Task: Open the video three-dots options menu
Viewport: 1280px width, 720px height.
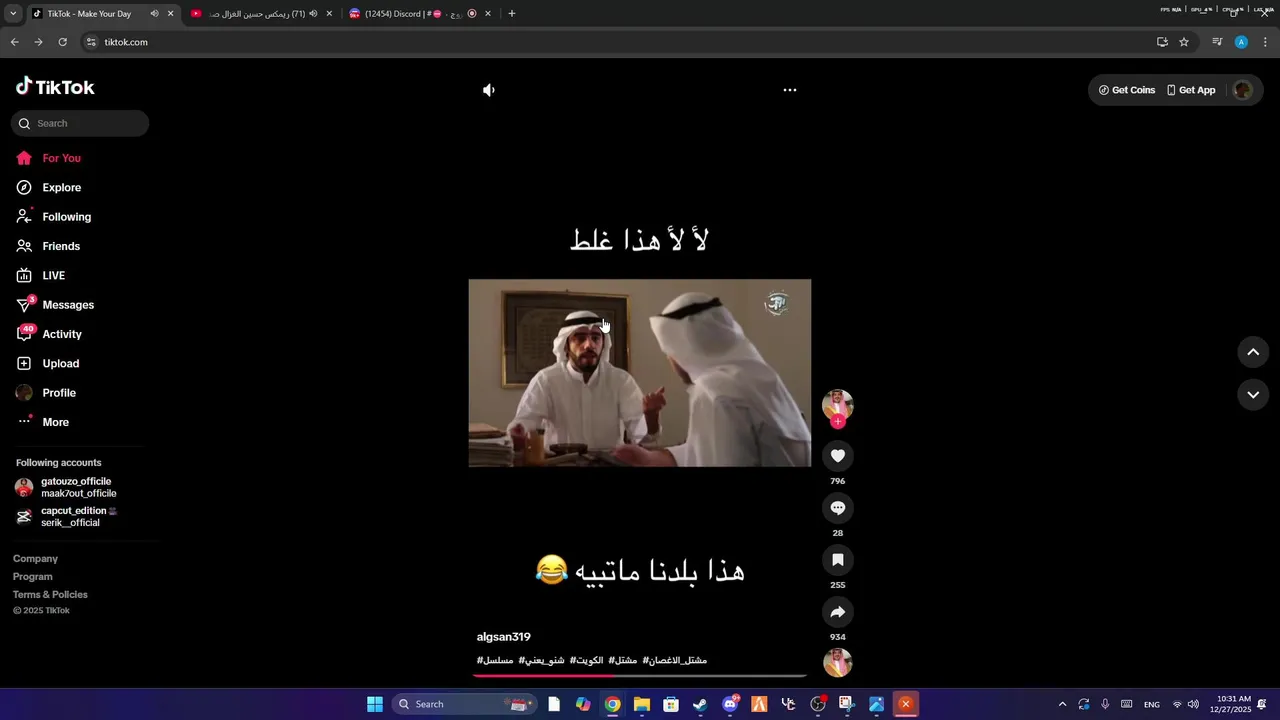Action: [x=790, y=90]
